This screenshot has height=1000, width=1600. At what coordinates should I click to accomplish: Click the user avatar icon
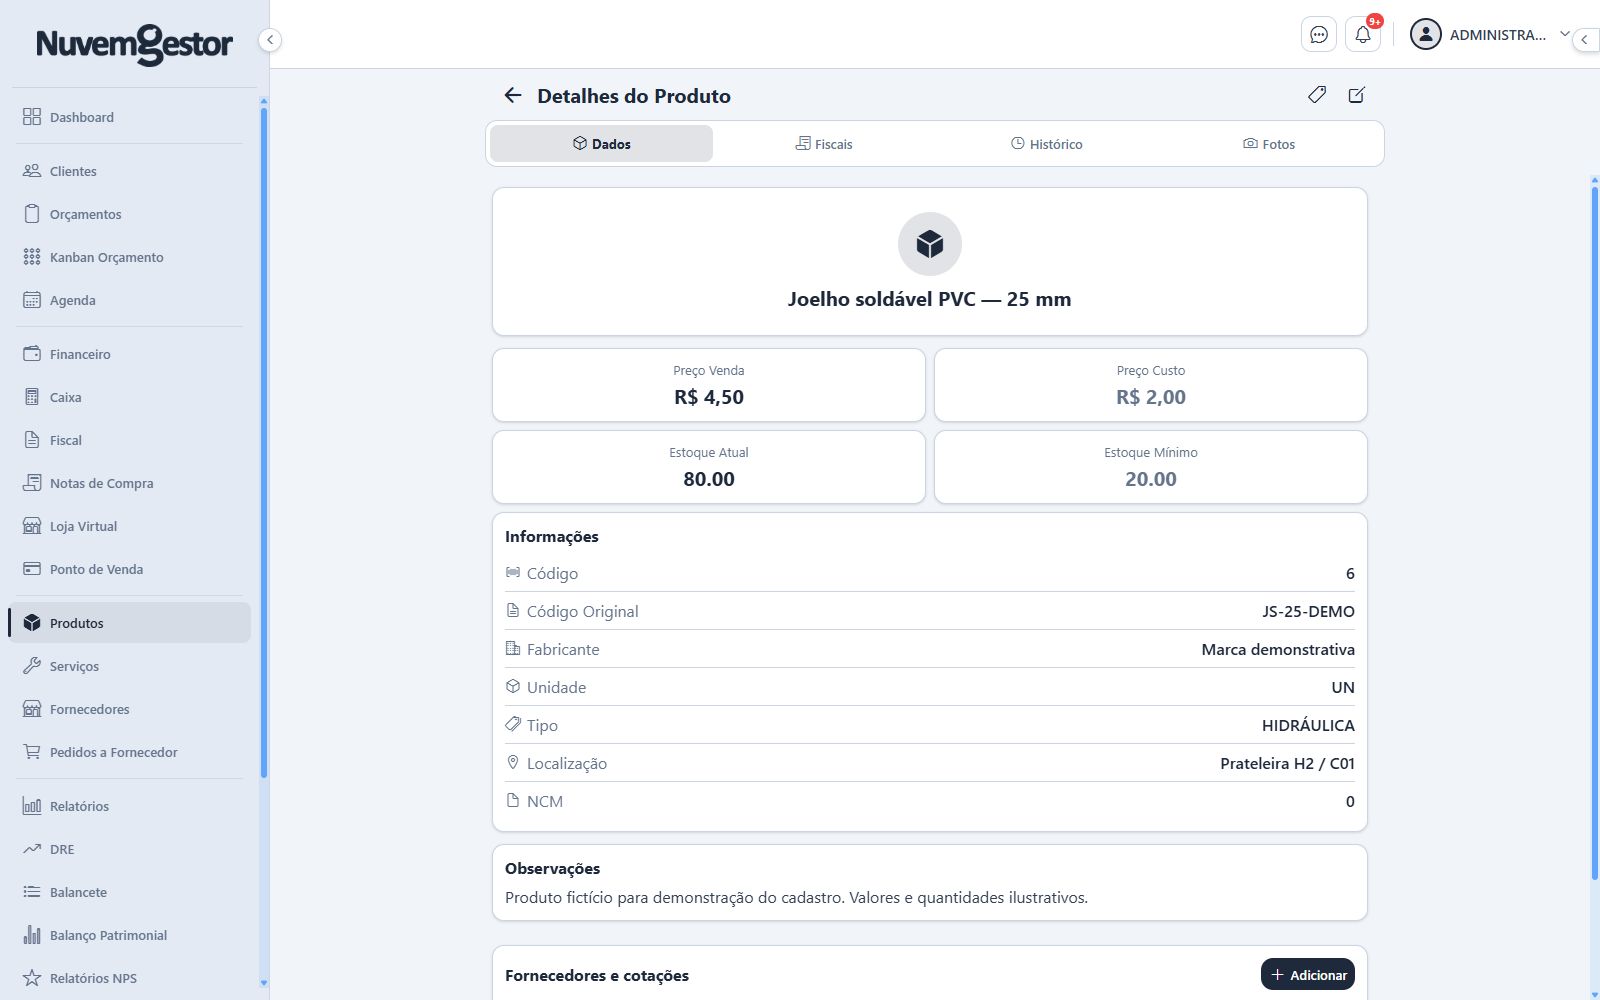click(1425, 35)
